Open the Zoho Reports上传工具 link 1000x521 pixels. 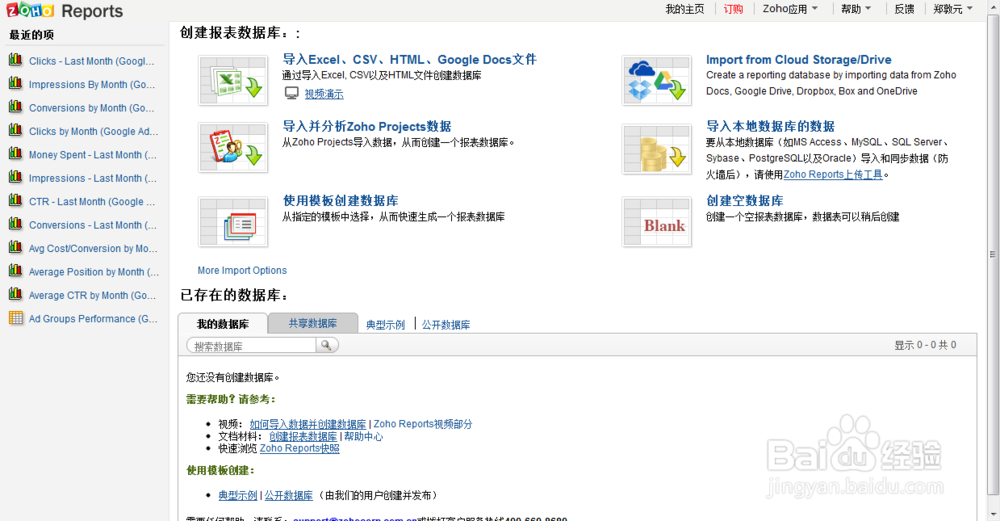[833, 174]
